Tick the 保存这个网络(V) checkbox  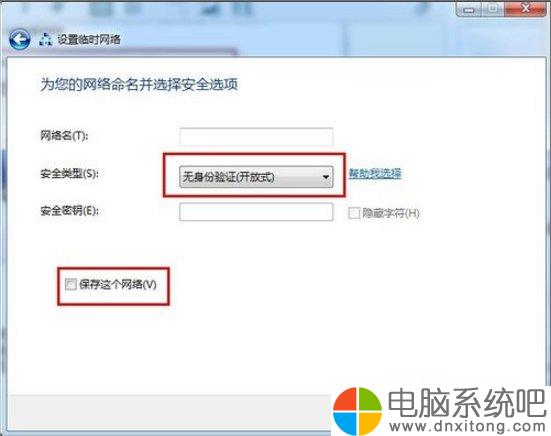click(71, 284)
